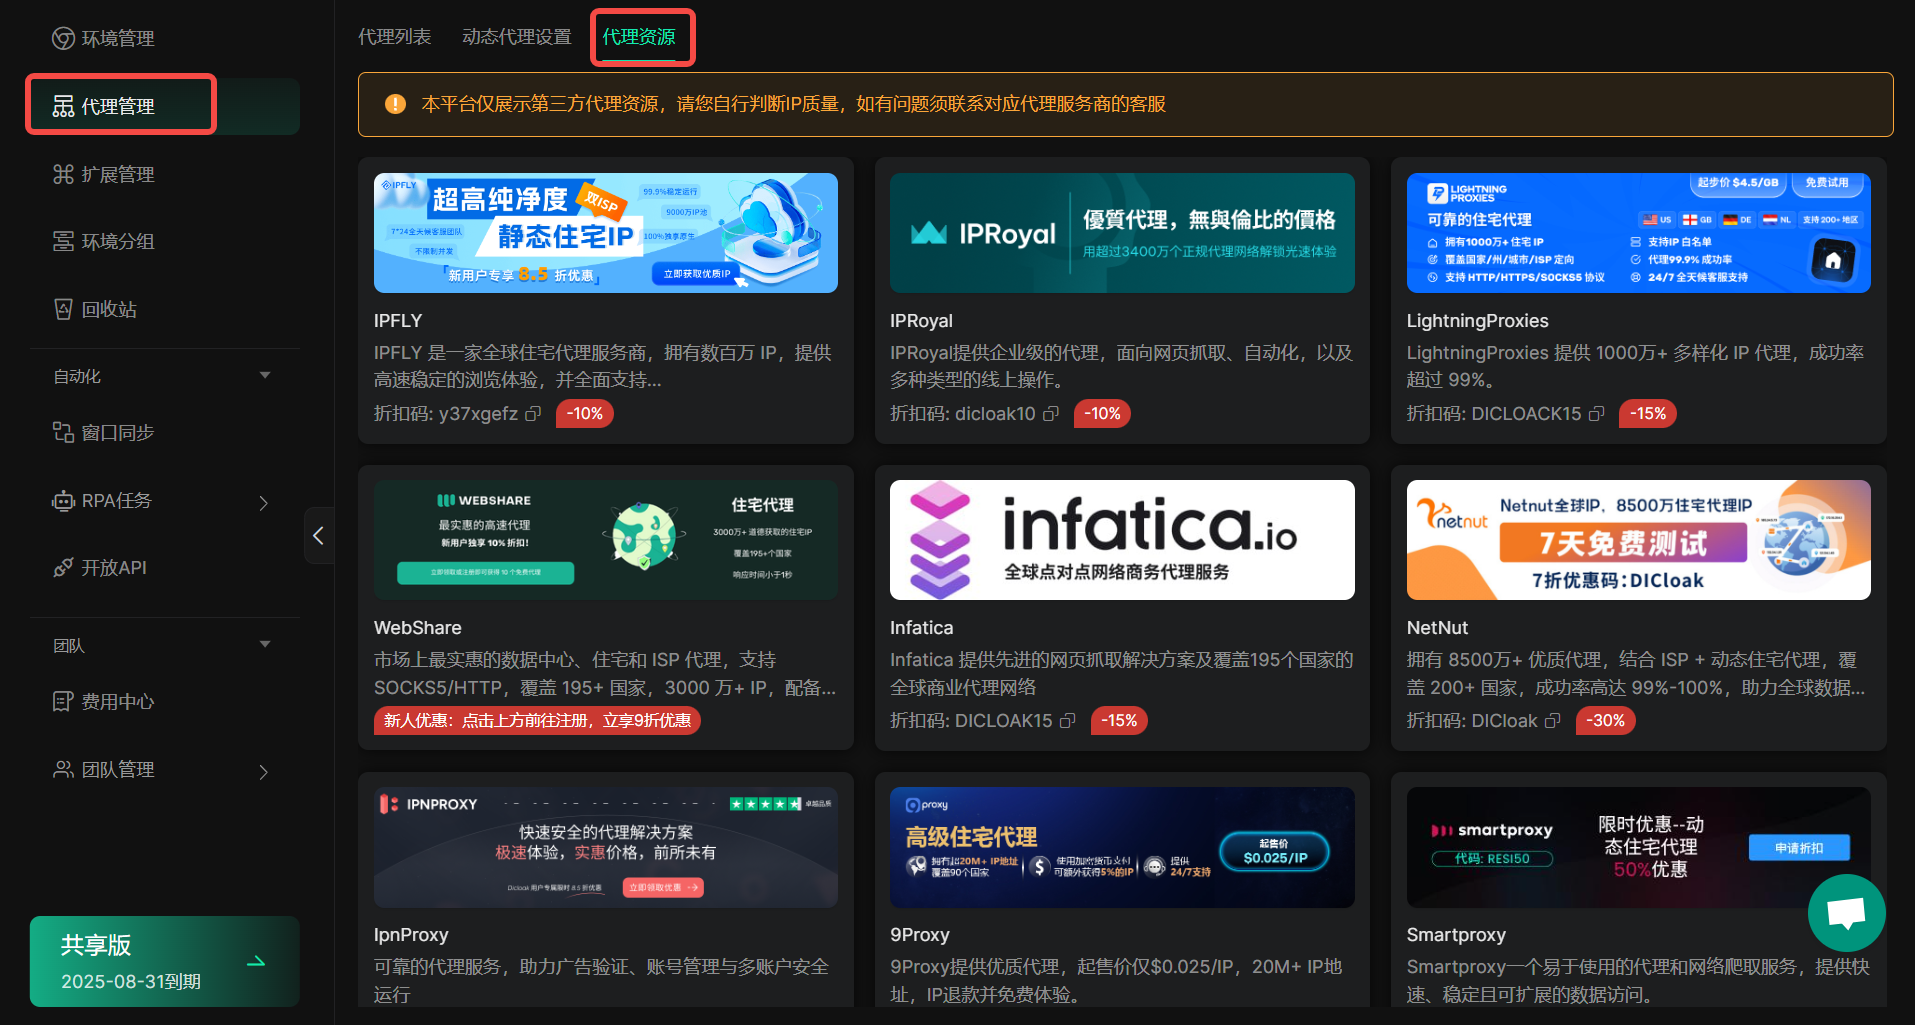Click the IPFLY card title
The height and width of the screenshot is (1025, 1915).
[398, 321]
